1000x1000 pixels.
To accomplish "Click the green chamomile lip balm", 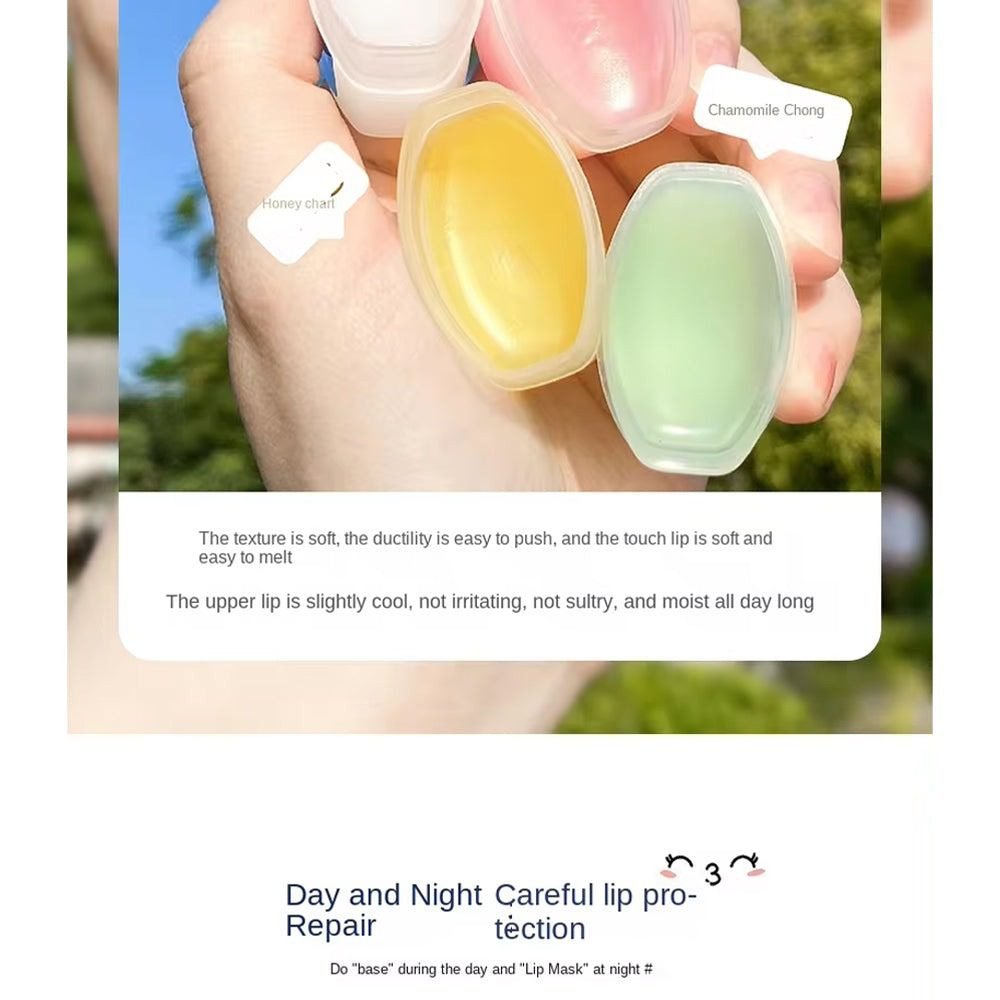I will point(698,319).
